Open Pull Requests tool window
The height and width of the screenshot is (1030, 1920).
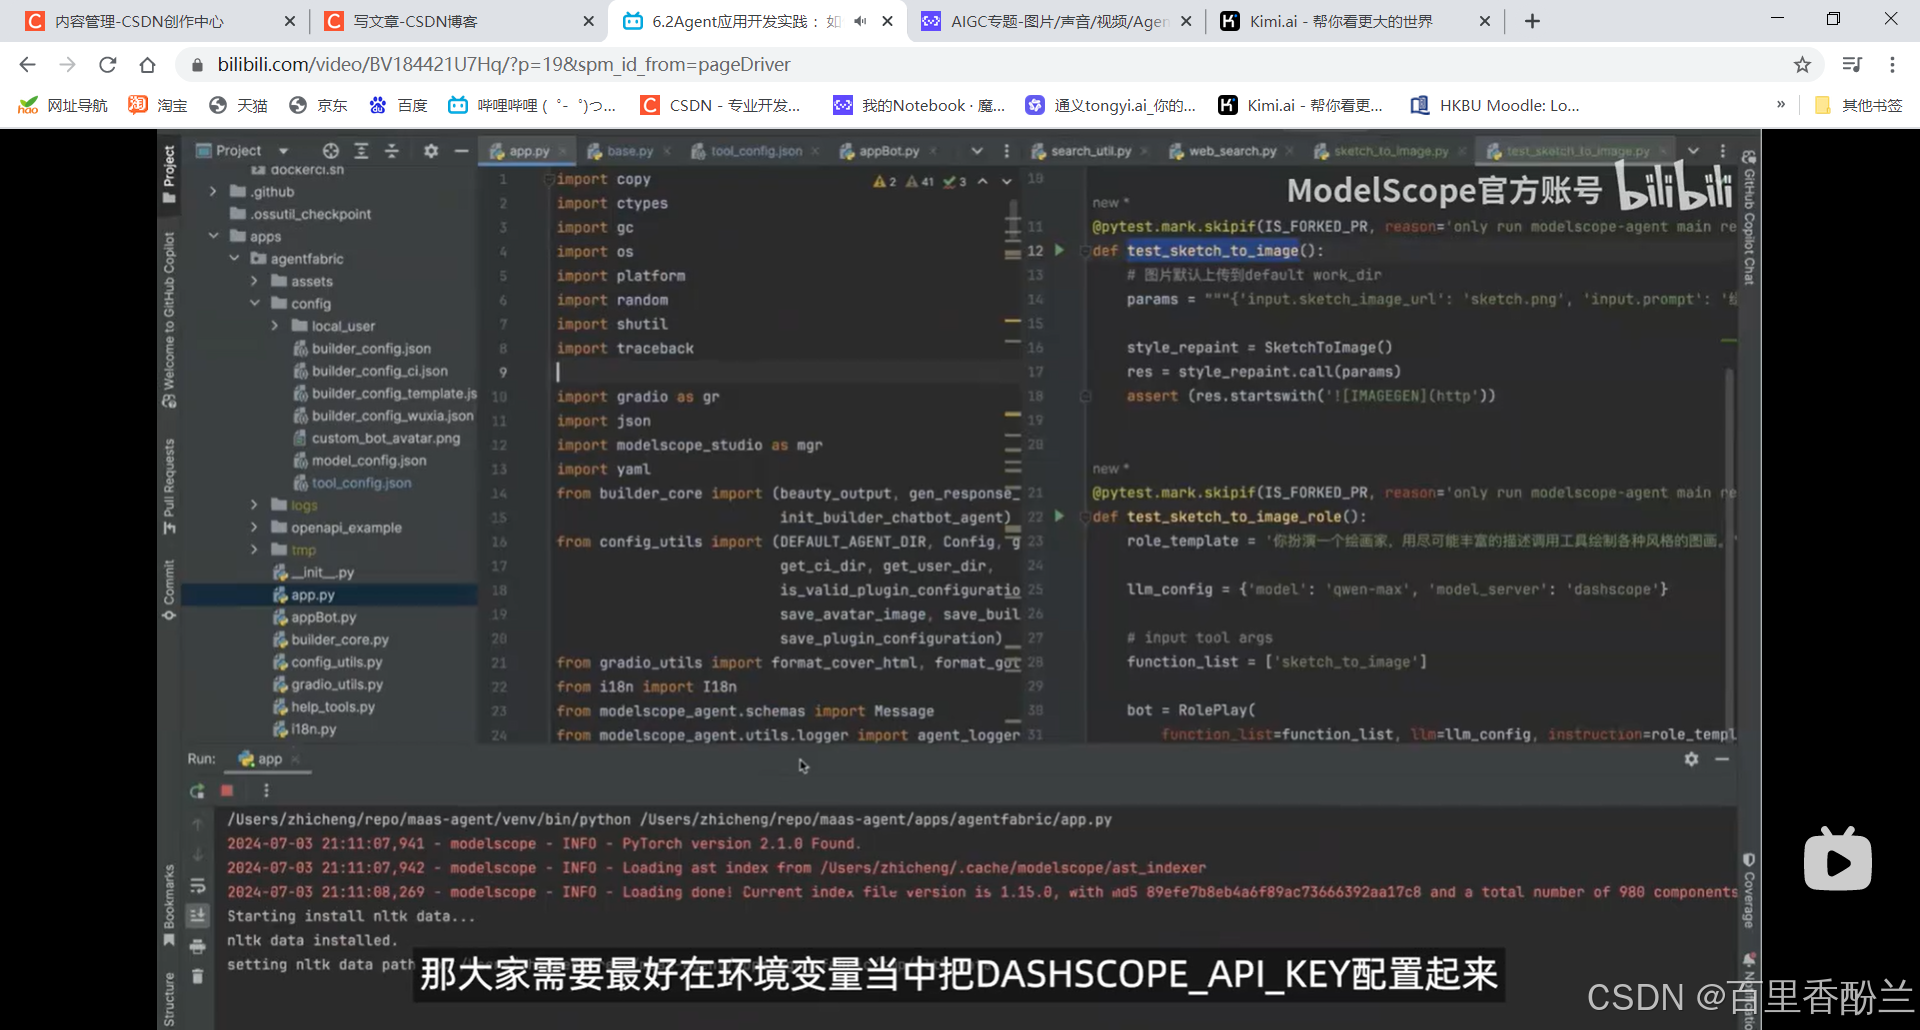pos(168,486)
